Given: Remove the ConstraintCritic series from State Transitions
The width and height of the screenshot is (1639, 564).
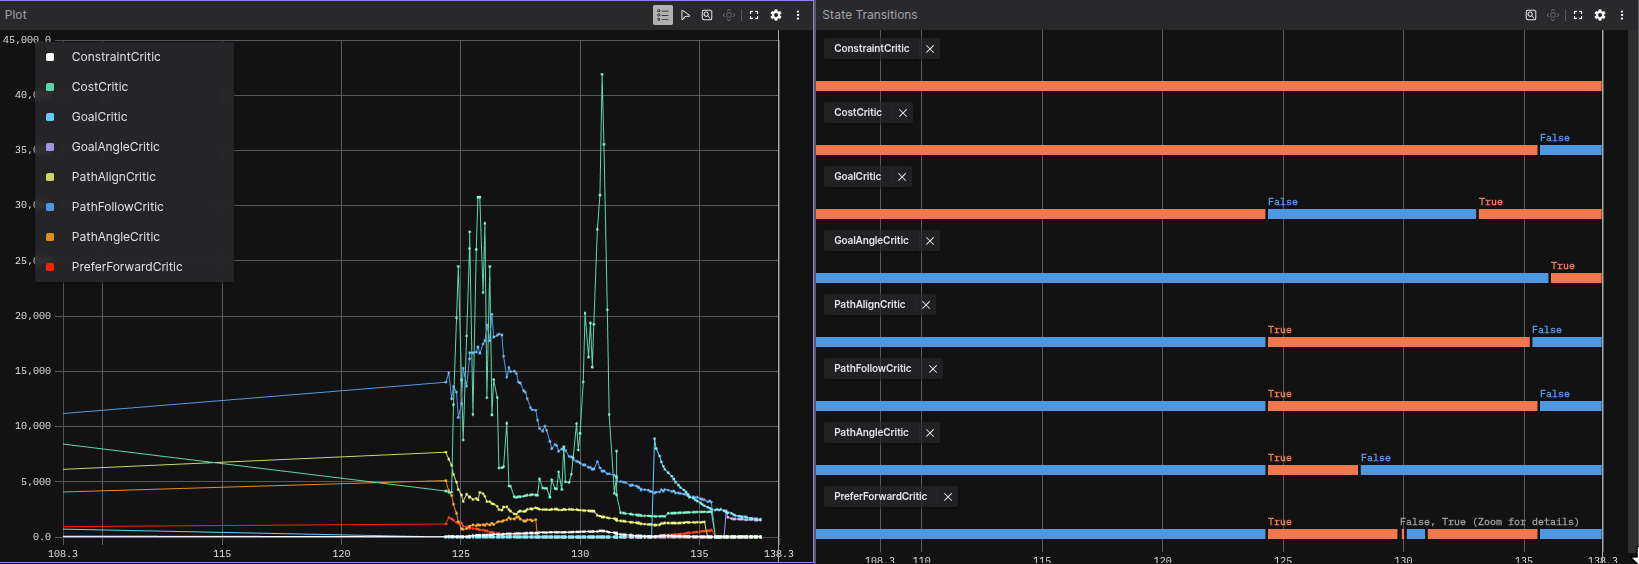Looking at the screenshot, I should point(930,49).
